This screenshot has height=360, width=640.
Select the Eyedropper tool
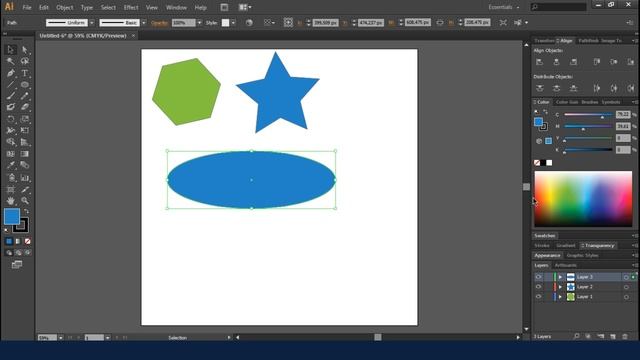click(11, 165)
